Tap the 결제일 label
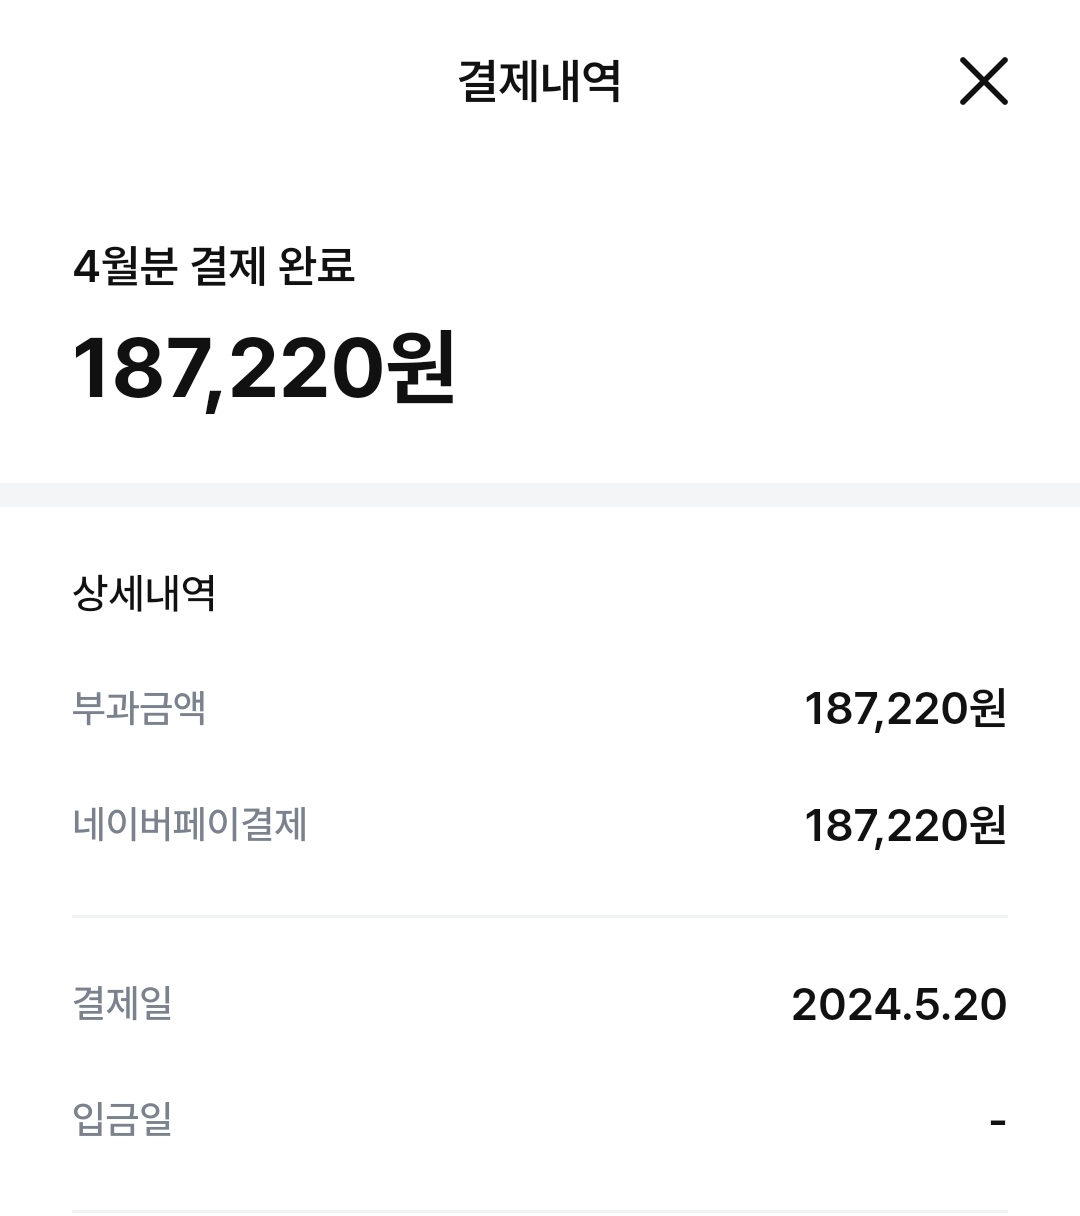The image size is (1080, 1216). point(122,1002)
